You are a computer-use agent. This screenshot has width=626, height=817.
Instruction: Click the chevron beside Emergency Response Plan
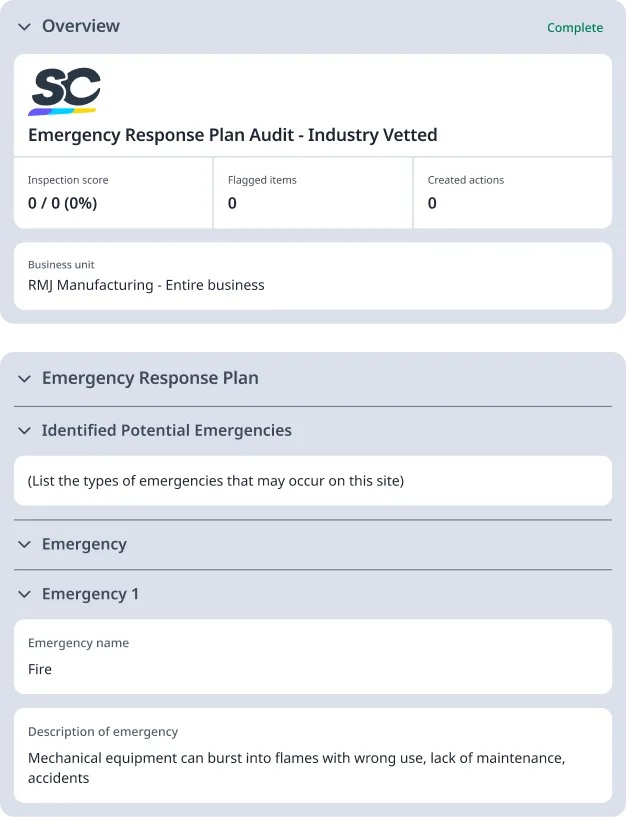tap(24, 378)
